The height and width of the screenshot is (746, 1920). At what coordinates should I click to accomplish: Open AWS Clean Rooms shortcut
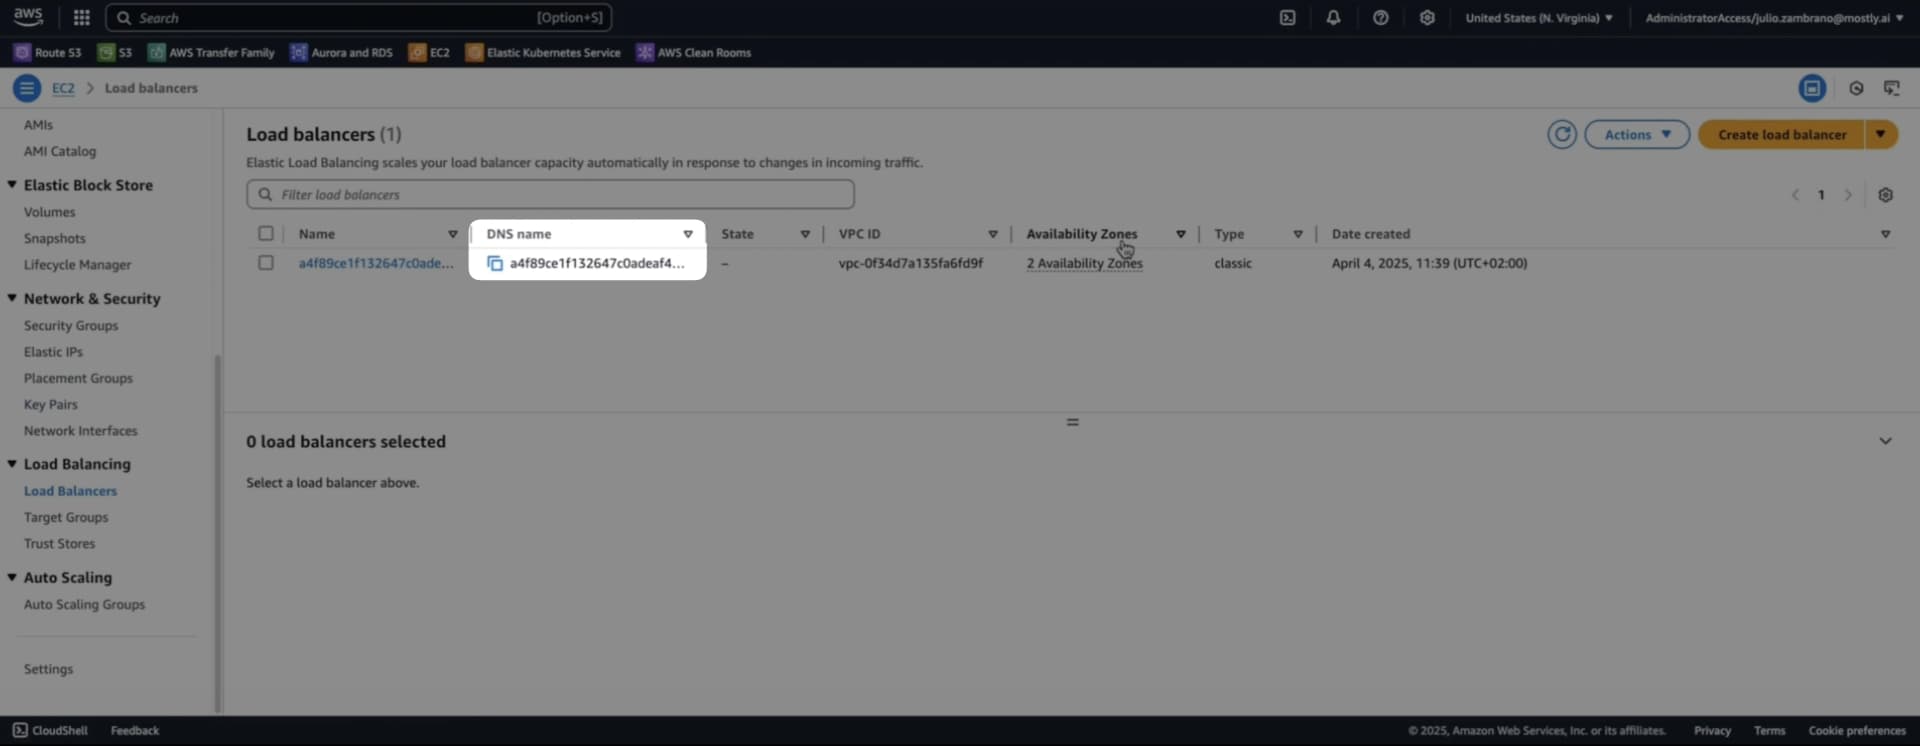[x=693, y=53]
